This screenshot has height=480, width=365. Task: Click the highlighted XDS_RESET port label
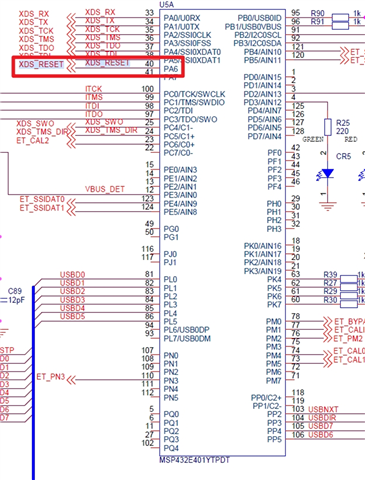[x=41, y=64]
